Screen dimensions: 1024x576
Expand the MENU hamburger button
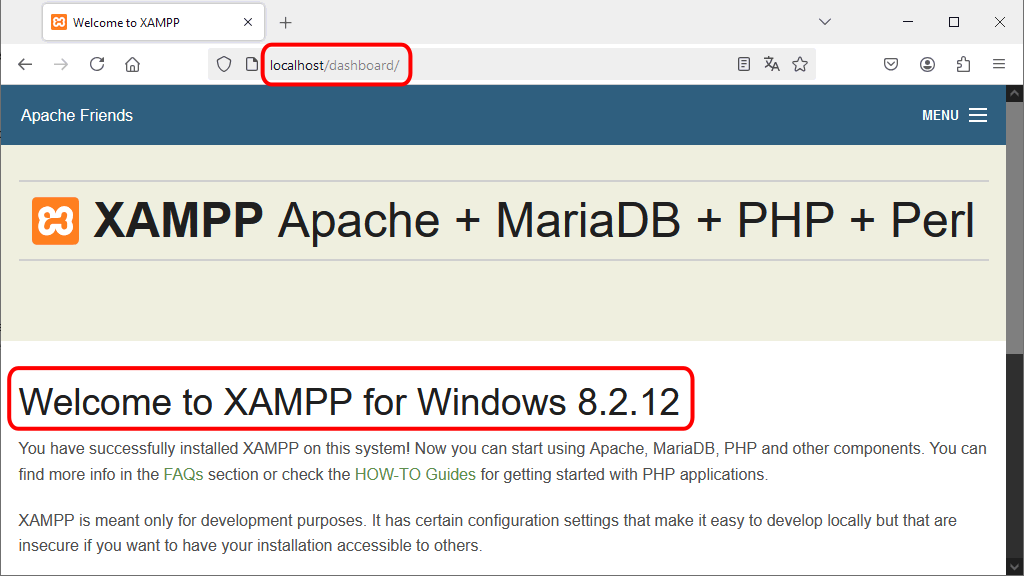[x=954, y=116]
